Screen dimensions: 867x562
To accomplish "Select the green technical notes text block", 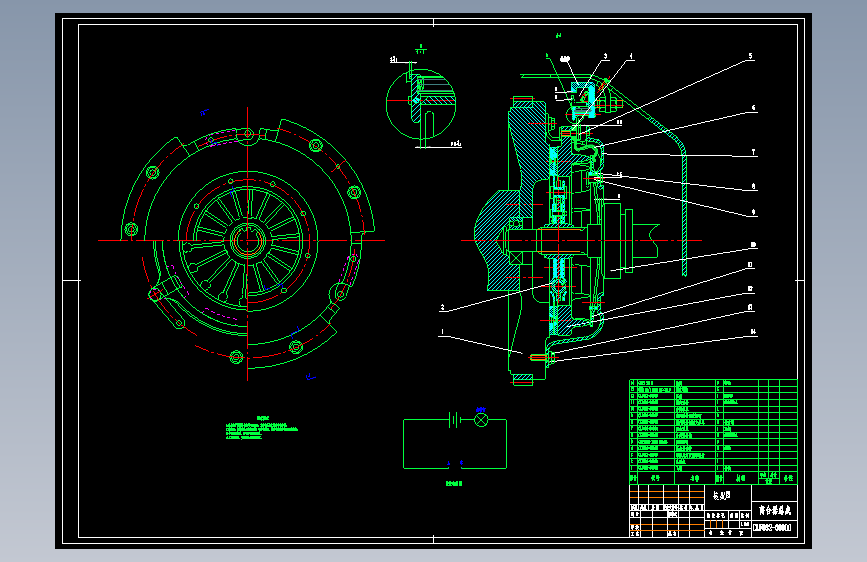I will [x=262, y=429].
